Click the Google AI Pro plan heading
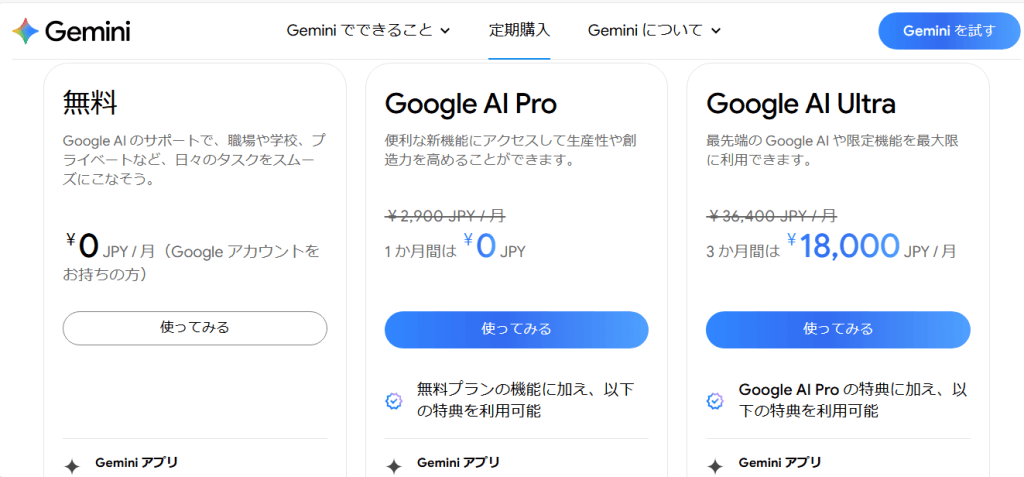 [470, 103]
